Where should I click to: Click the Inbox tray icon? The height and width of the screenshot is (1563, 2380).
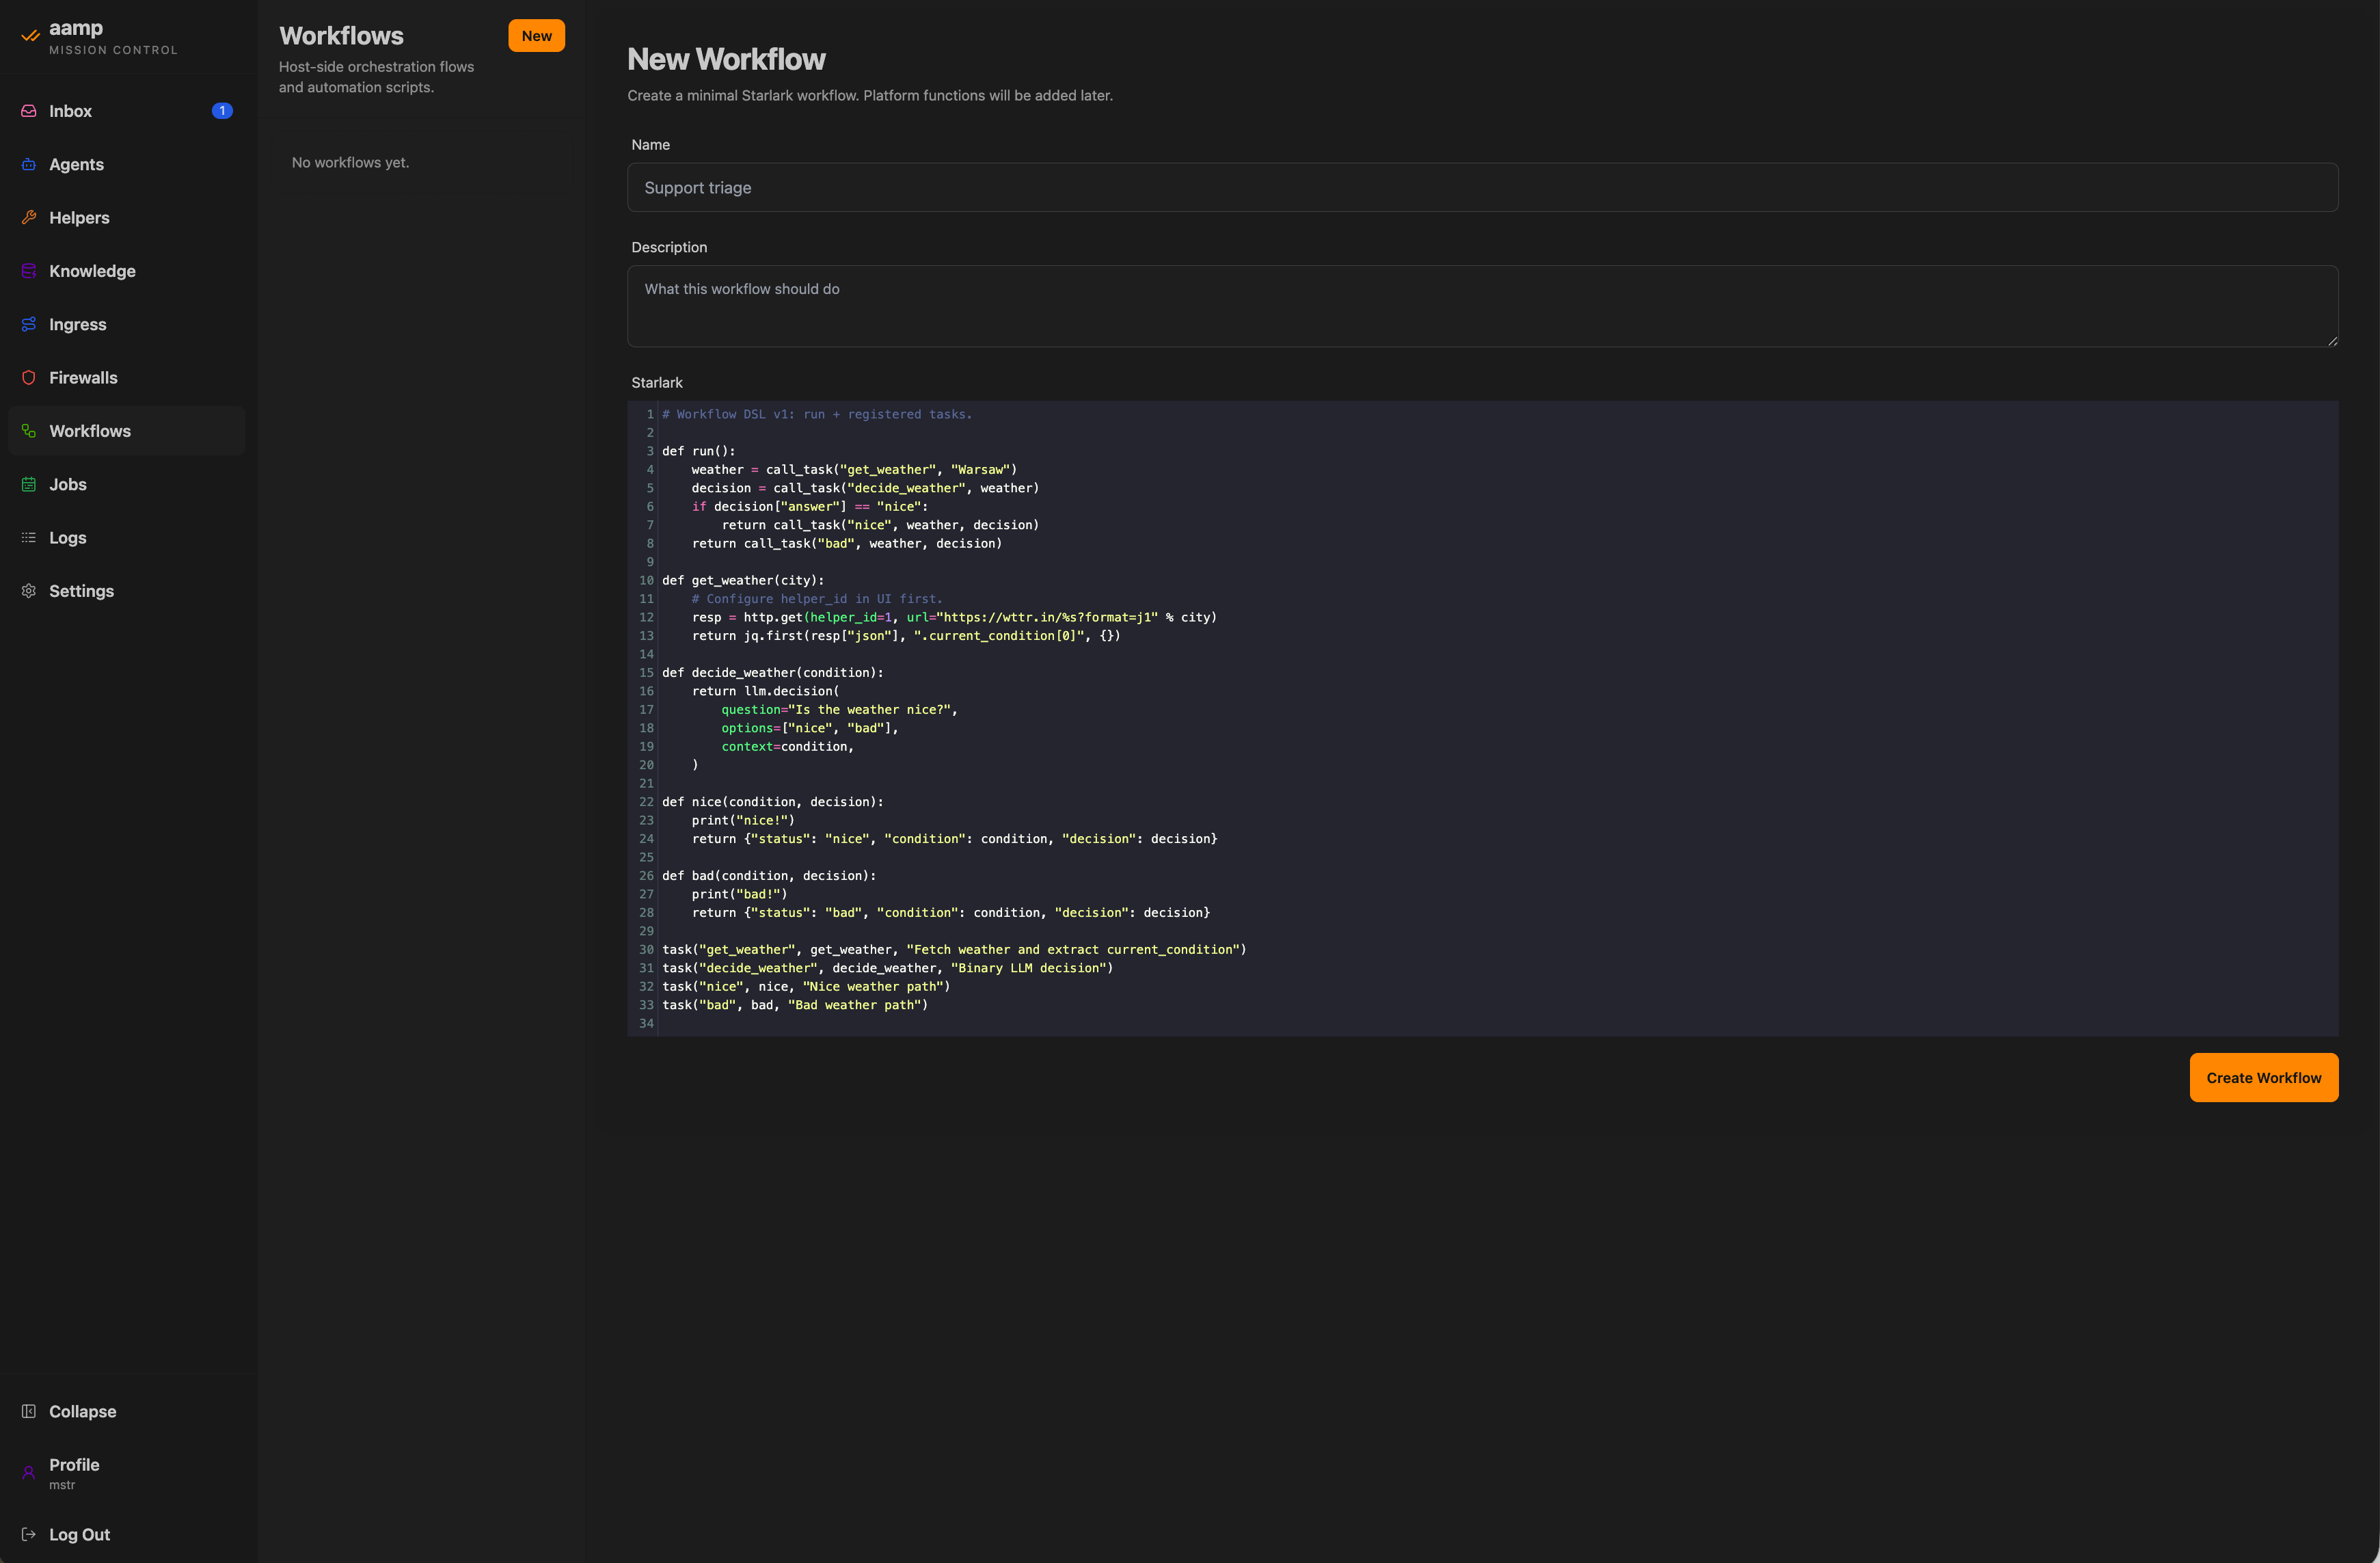tap(29, 111)
